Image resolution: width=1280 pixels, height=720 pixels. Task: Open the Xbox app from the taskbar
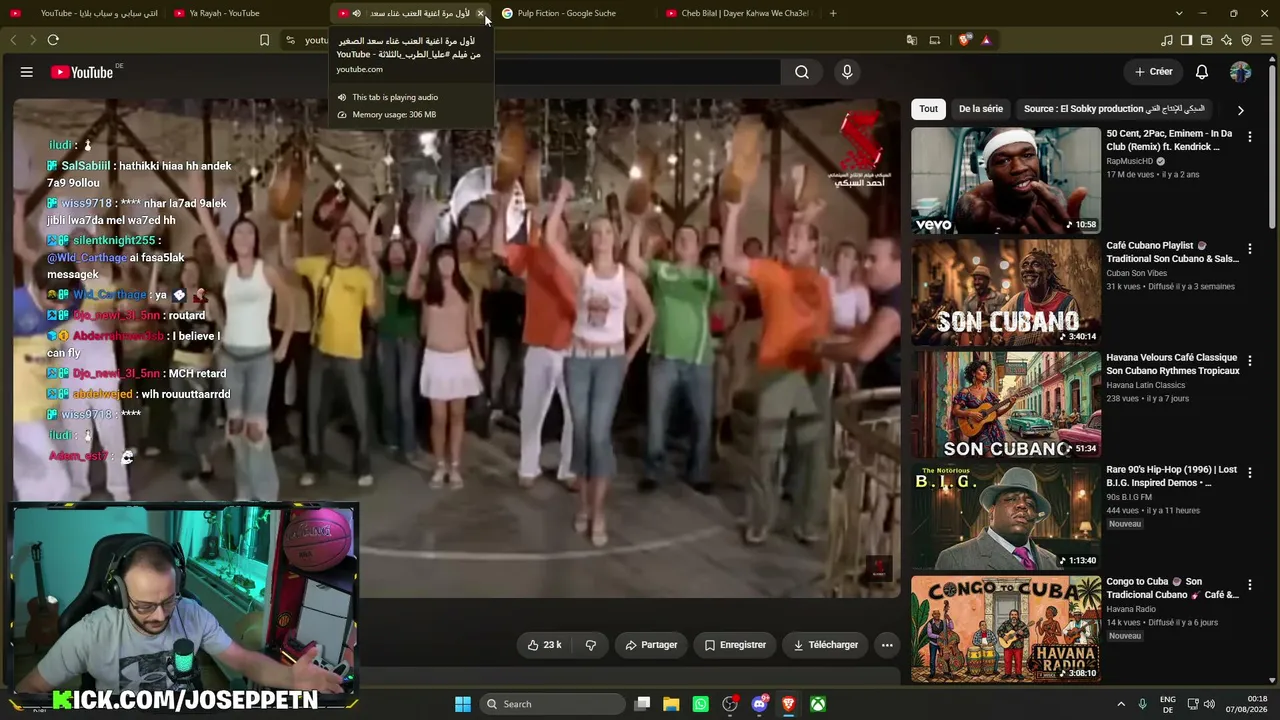818,704
